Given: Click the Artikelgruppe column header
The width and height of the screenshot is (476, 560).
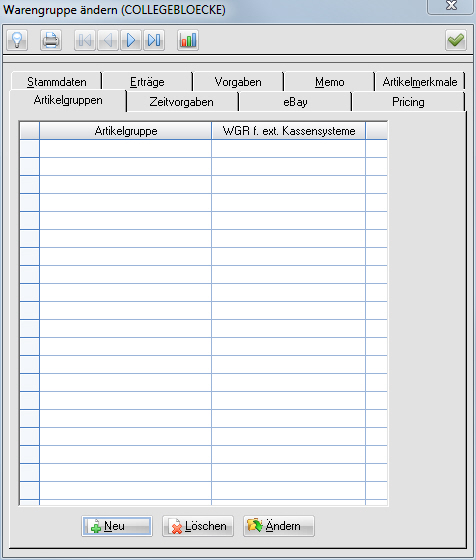Looking at the screenshot, I should (126, 131).
